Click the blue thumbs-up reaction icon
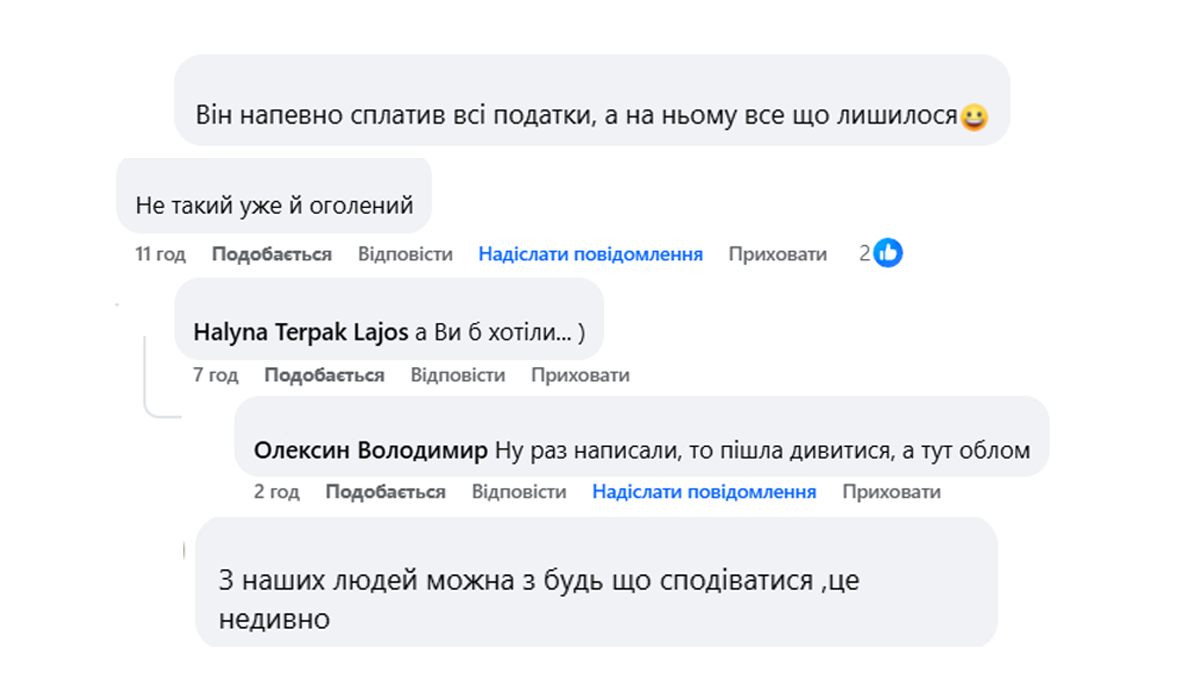This screenshot has height=675, width=1200. pos(888,254)
